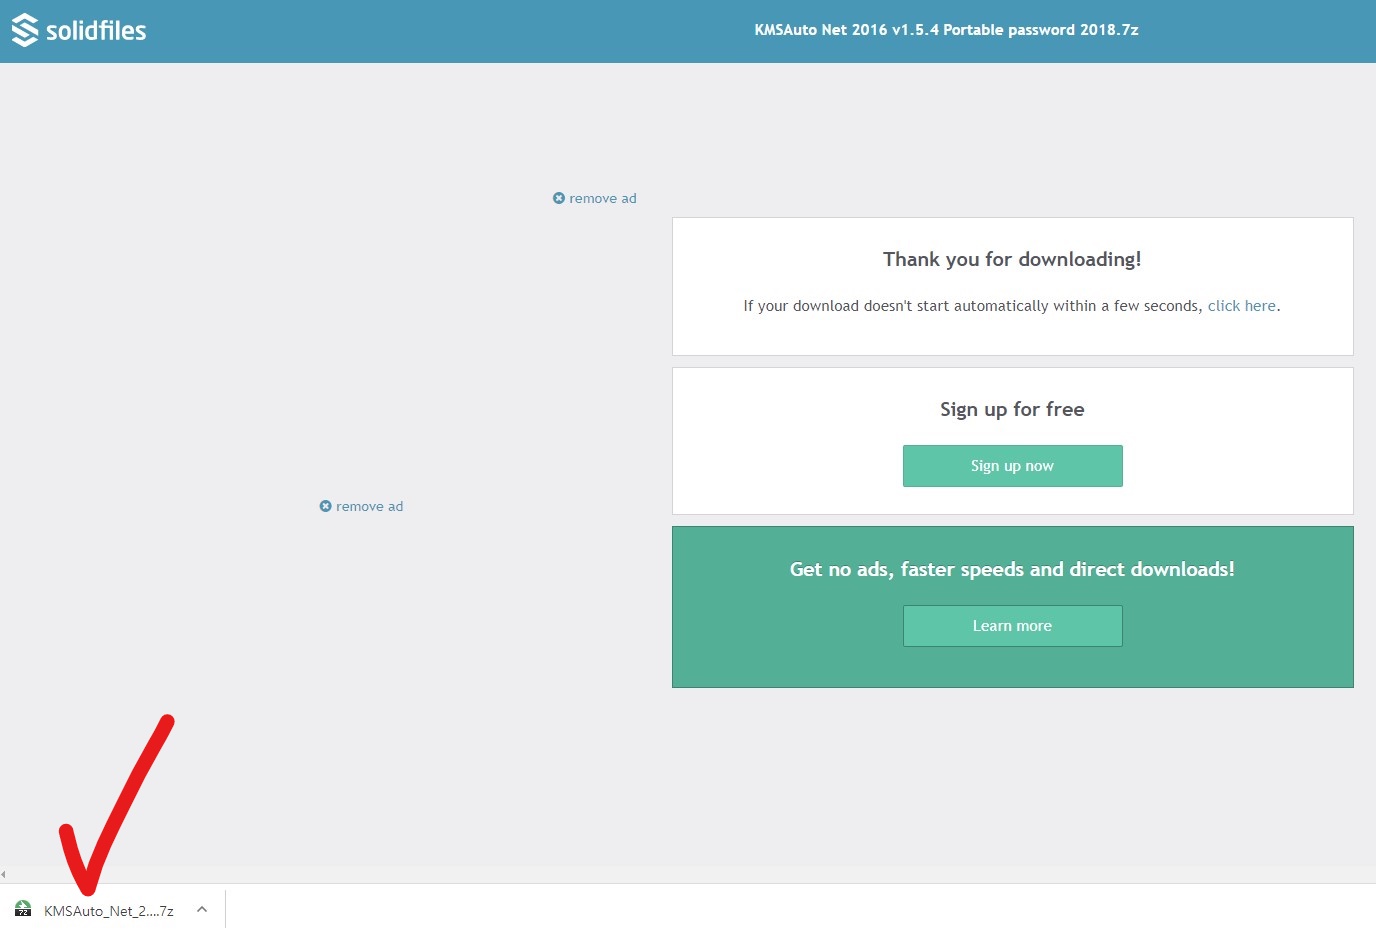Image resolution: width=1376 pixels, height=934 pixels.
Task: Open the downloaded KMSAuto_Net 7z file
Action: [109, 910]
